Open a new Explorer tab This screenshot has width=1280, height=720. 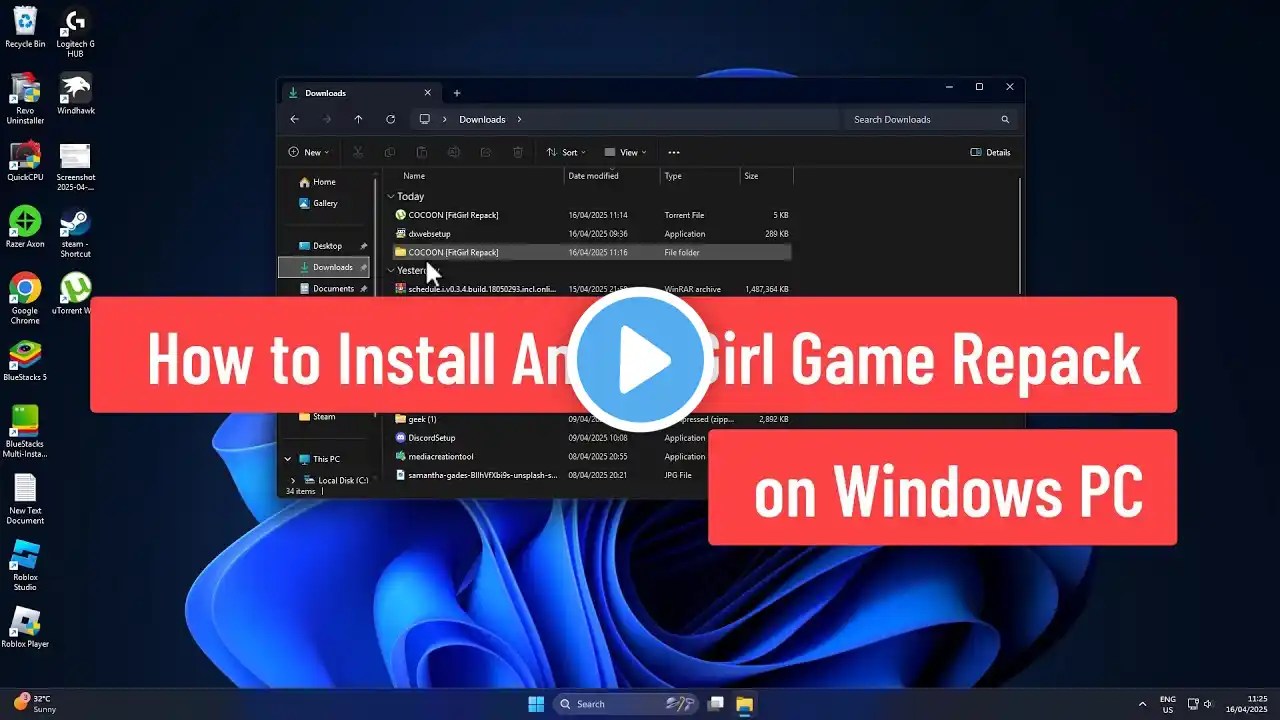[457, 93]
